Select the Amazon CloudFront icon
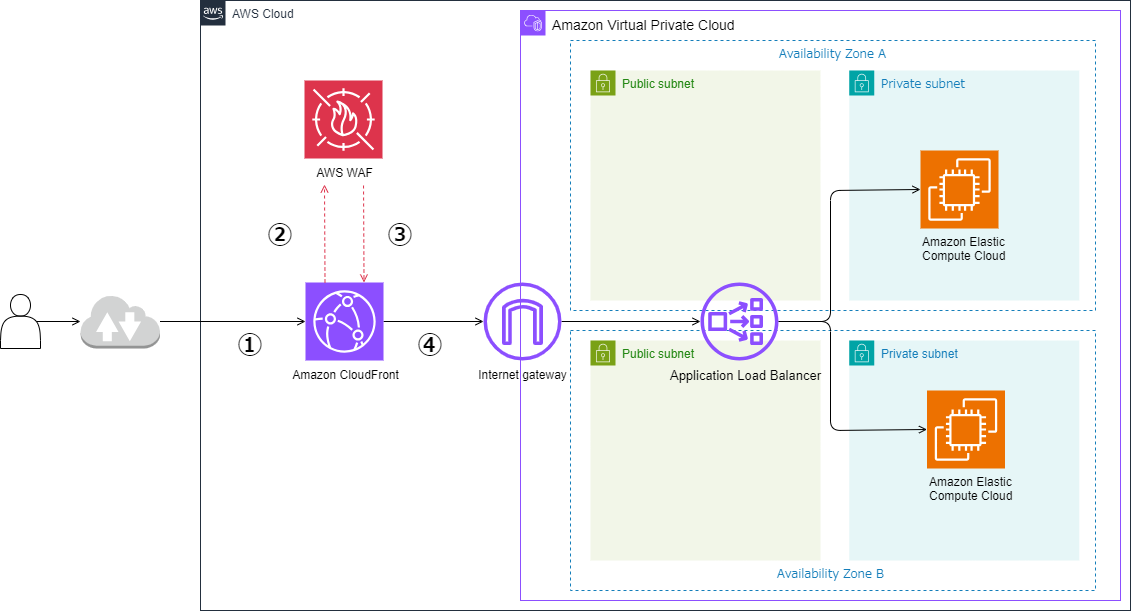The height and width of the screenshot is (611, 1132). click(344, 321)
